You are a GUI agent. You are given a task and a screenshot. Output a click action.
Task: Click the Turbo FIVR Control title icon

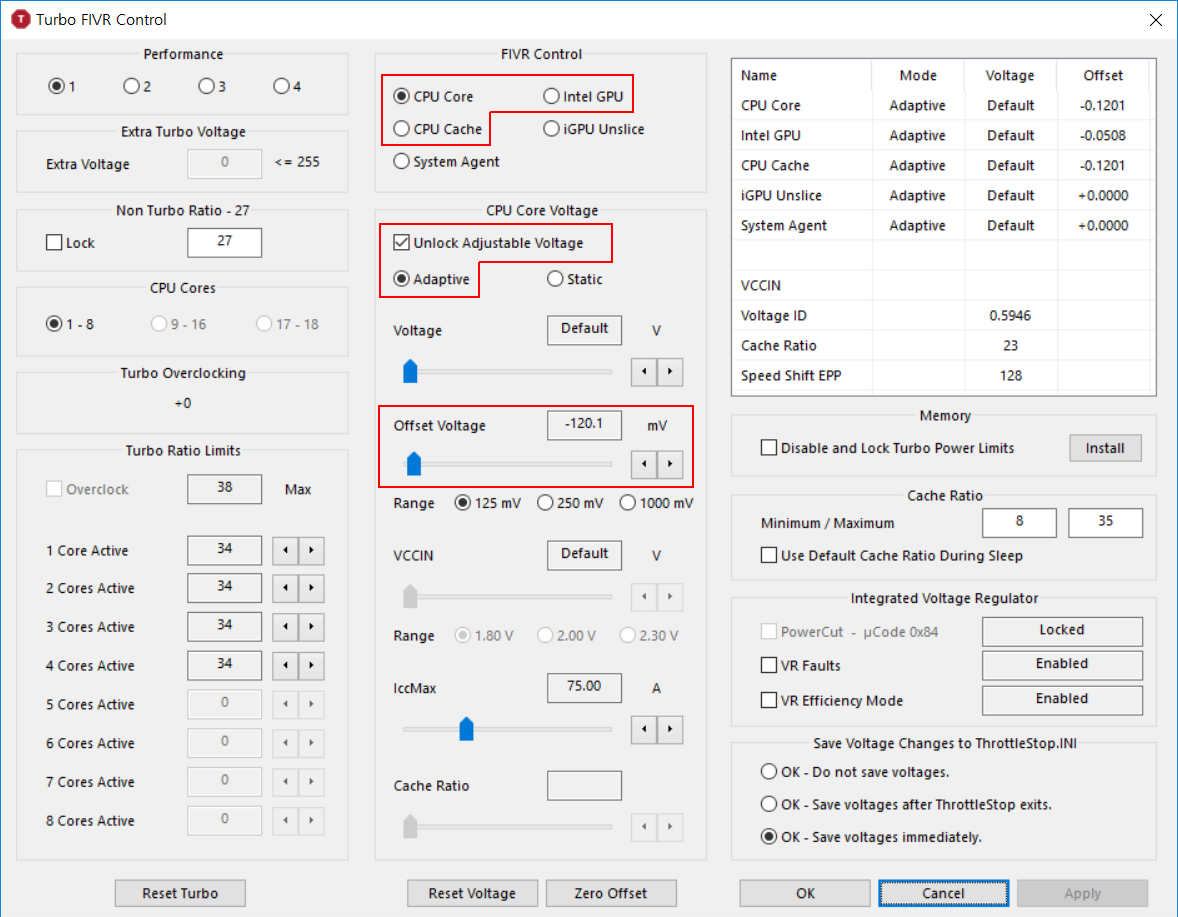(20, 20)
